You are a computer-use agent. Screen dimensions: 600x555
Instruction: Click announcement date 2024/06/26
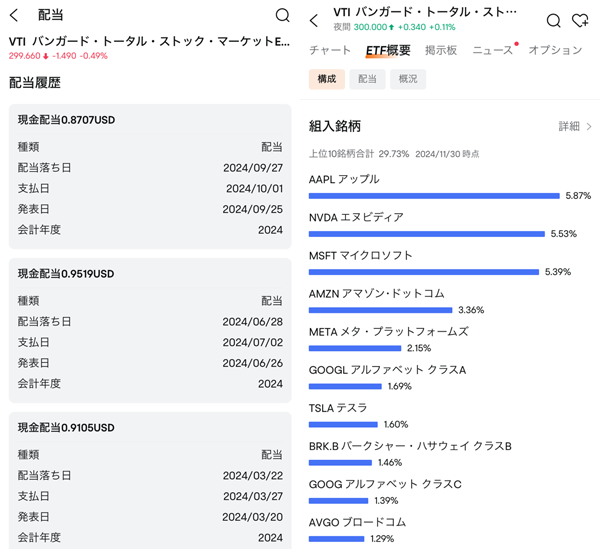coord(253,363)
